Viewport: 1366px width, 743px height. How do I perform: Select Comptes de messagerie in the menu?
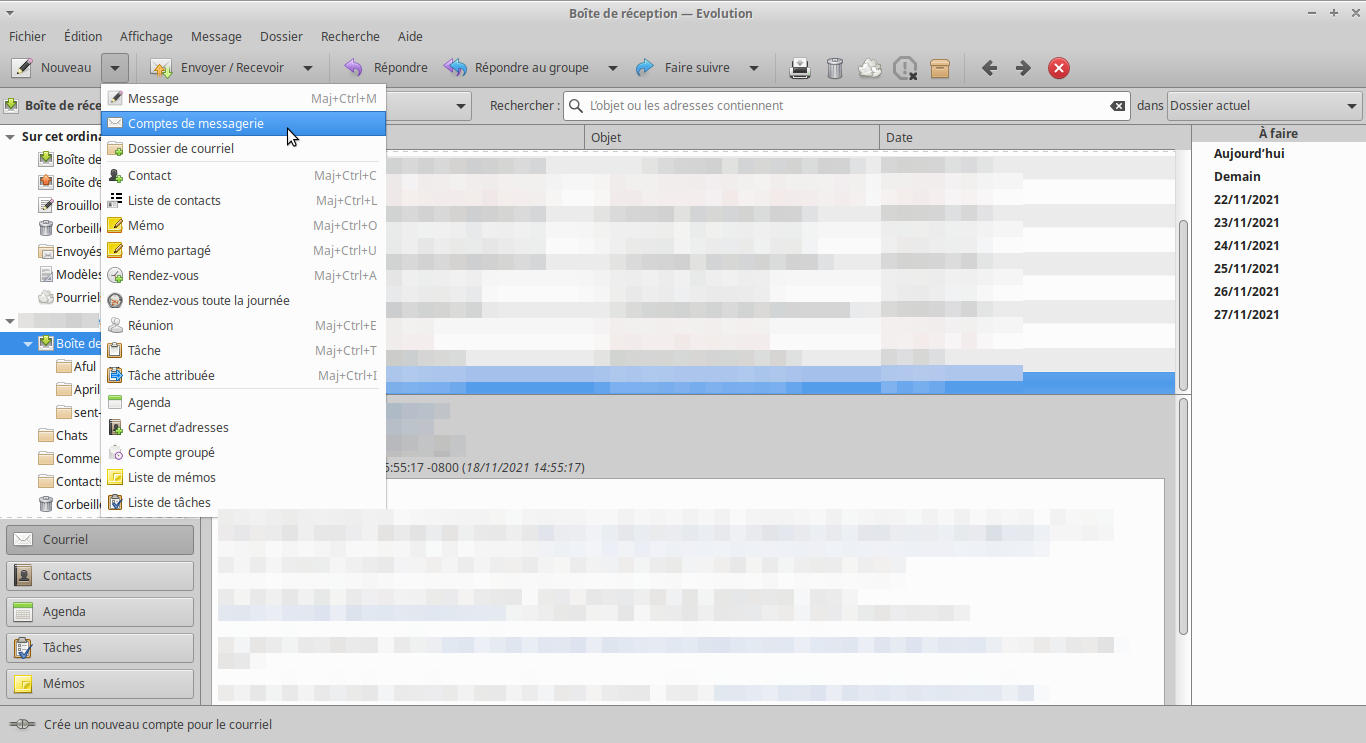point(196,123)
